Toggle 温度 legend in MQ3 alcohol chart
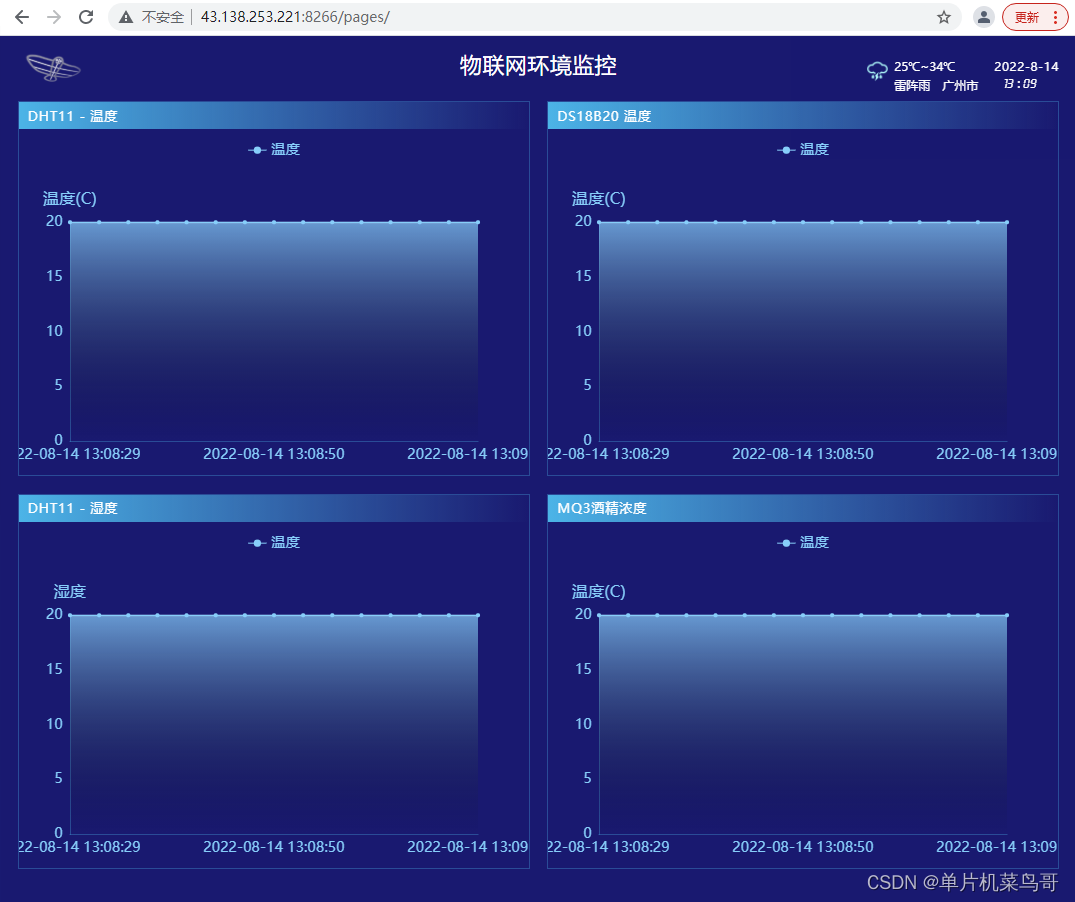Image resolution: width=1075 pixels, height=902 pixels. point(804,542)
